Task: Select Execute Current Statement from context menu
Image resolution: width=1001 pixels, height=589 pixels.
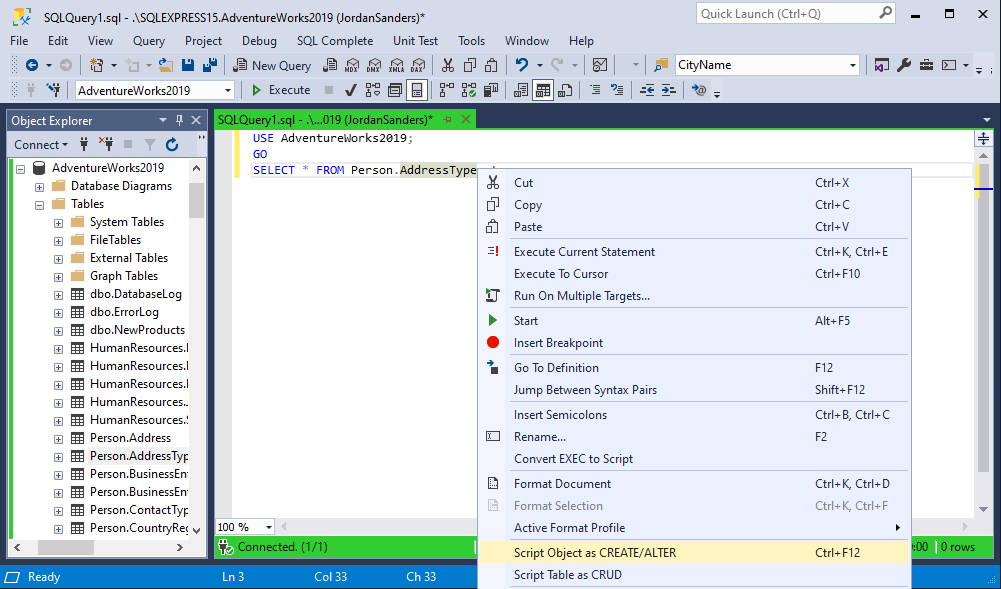Action: point(693,251)
